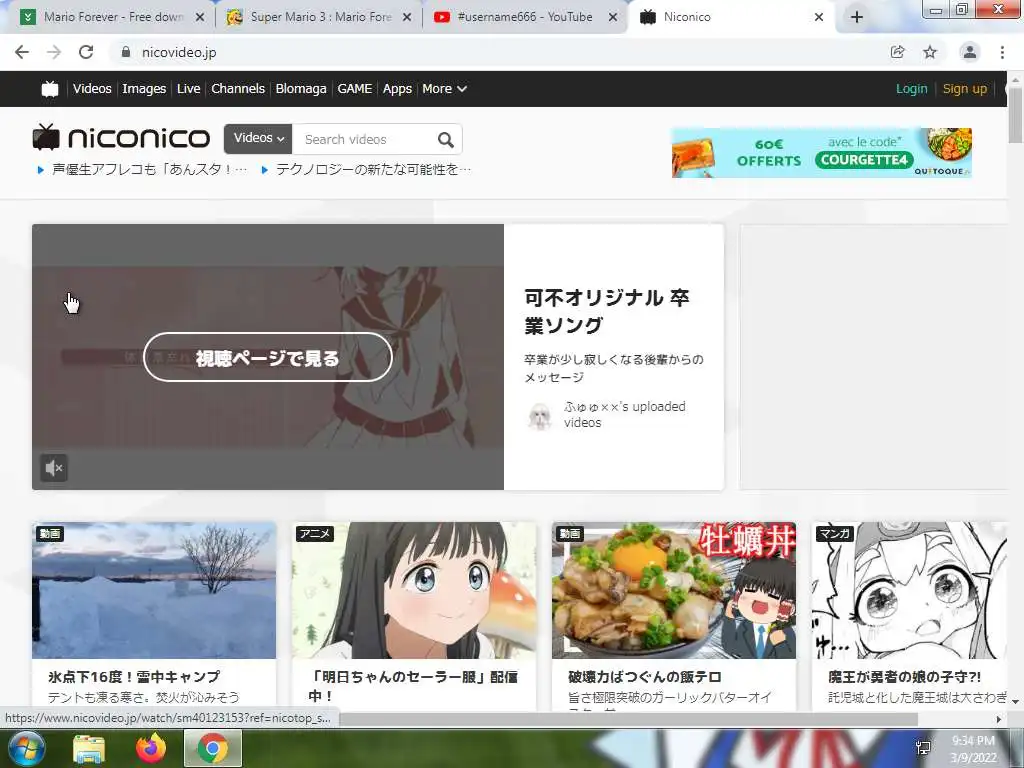Open Chrome three-dot menu
This screenshot has width=1024, height=768.
coord(1002,52)
